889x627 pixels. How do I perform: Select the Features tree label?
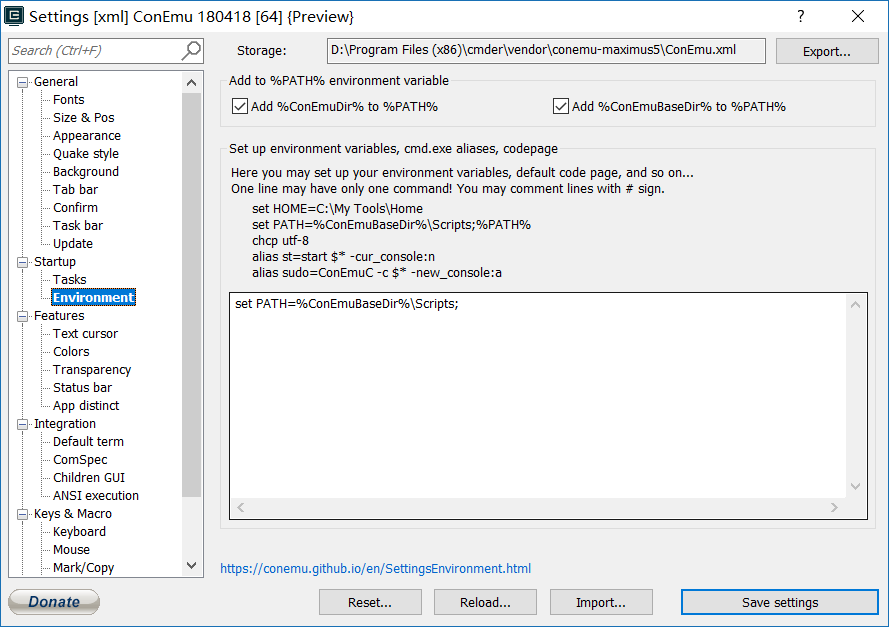(59, 316)
